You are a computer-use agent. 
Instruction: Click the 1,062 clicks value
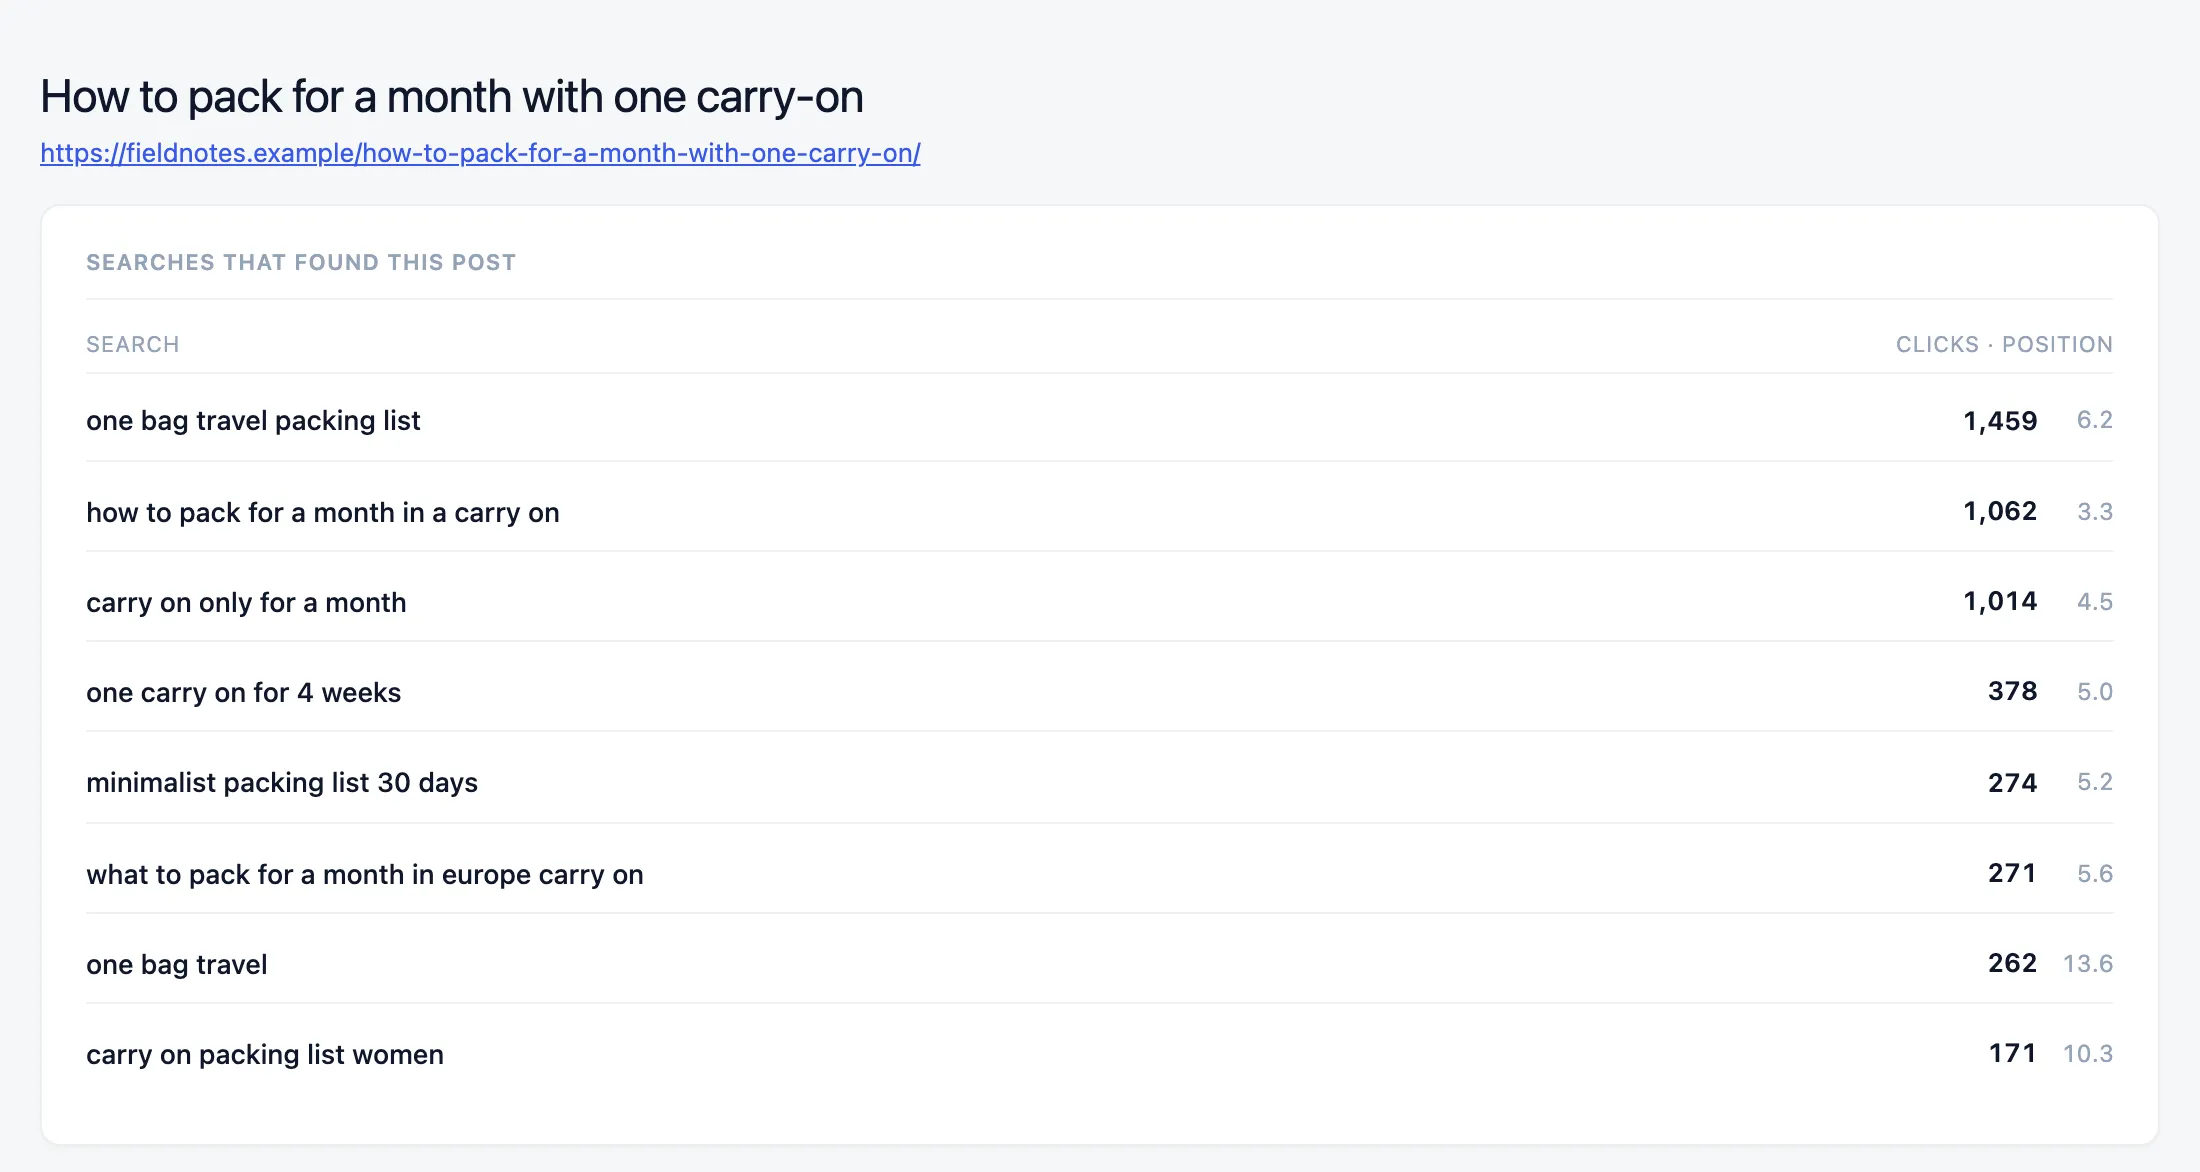point(2000,512)
